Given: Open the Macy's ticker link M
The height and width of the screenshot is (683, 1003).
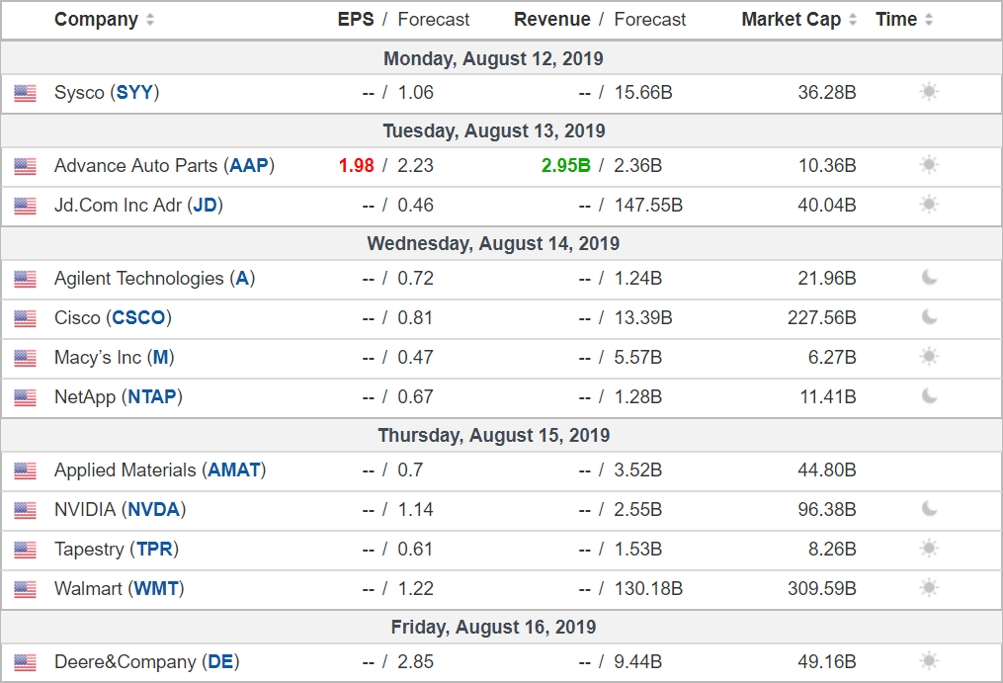Looking at the screenshot, I should (x=161, y=357).
